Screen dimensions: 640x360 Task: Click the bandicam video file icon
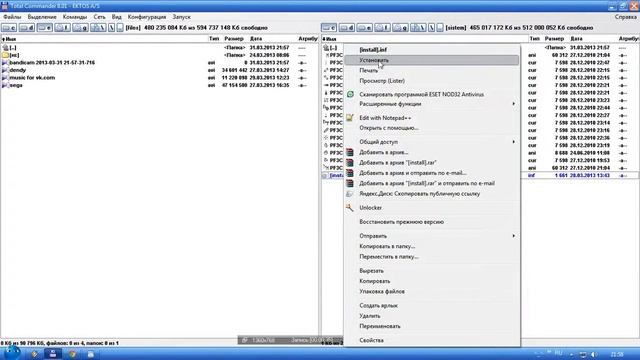click(5, 63)
